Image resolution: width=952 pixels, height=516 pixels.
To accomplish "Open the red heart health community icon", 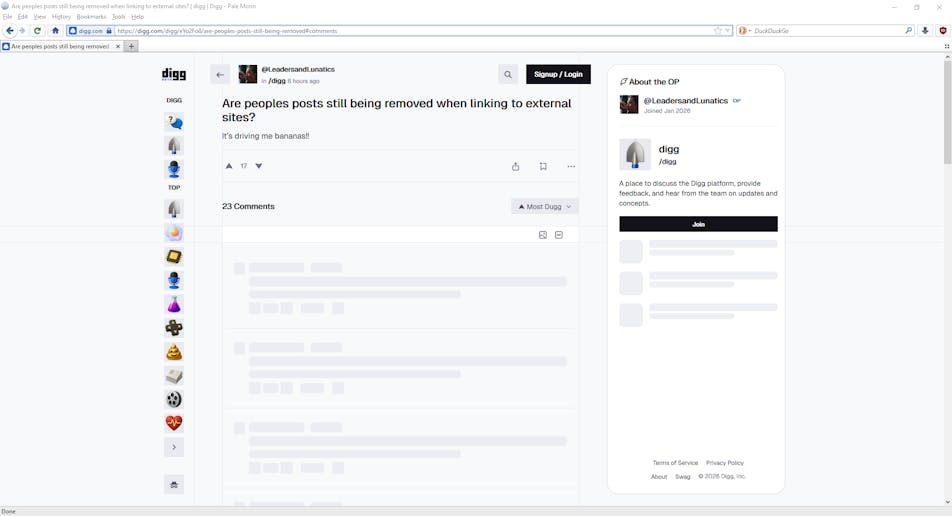I will coord(174,423).
